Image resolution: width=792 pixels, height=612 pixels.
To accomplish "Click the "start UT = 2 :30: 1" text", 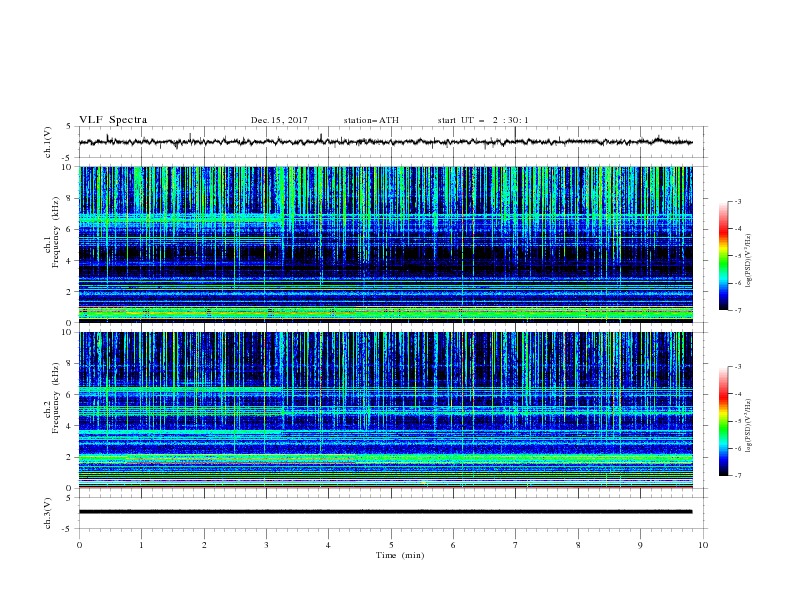I will point(483,120).
